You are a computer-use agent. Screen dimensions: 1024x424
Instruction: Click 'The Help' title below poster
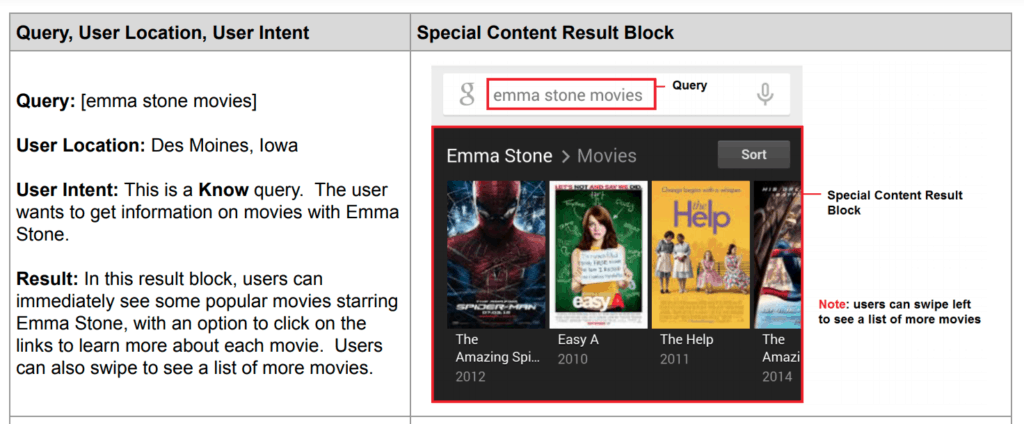686,340
